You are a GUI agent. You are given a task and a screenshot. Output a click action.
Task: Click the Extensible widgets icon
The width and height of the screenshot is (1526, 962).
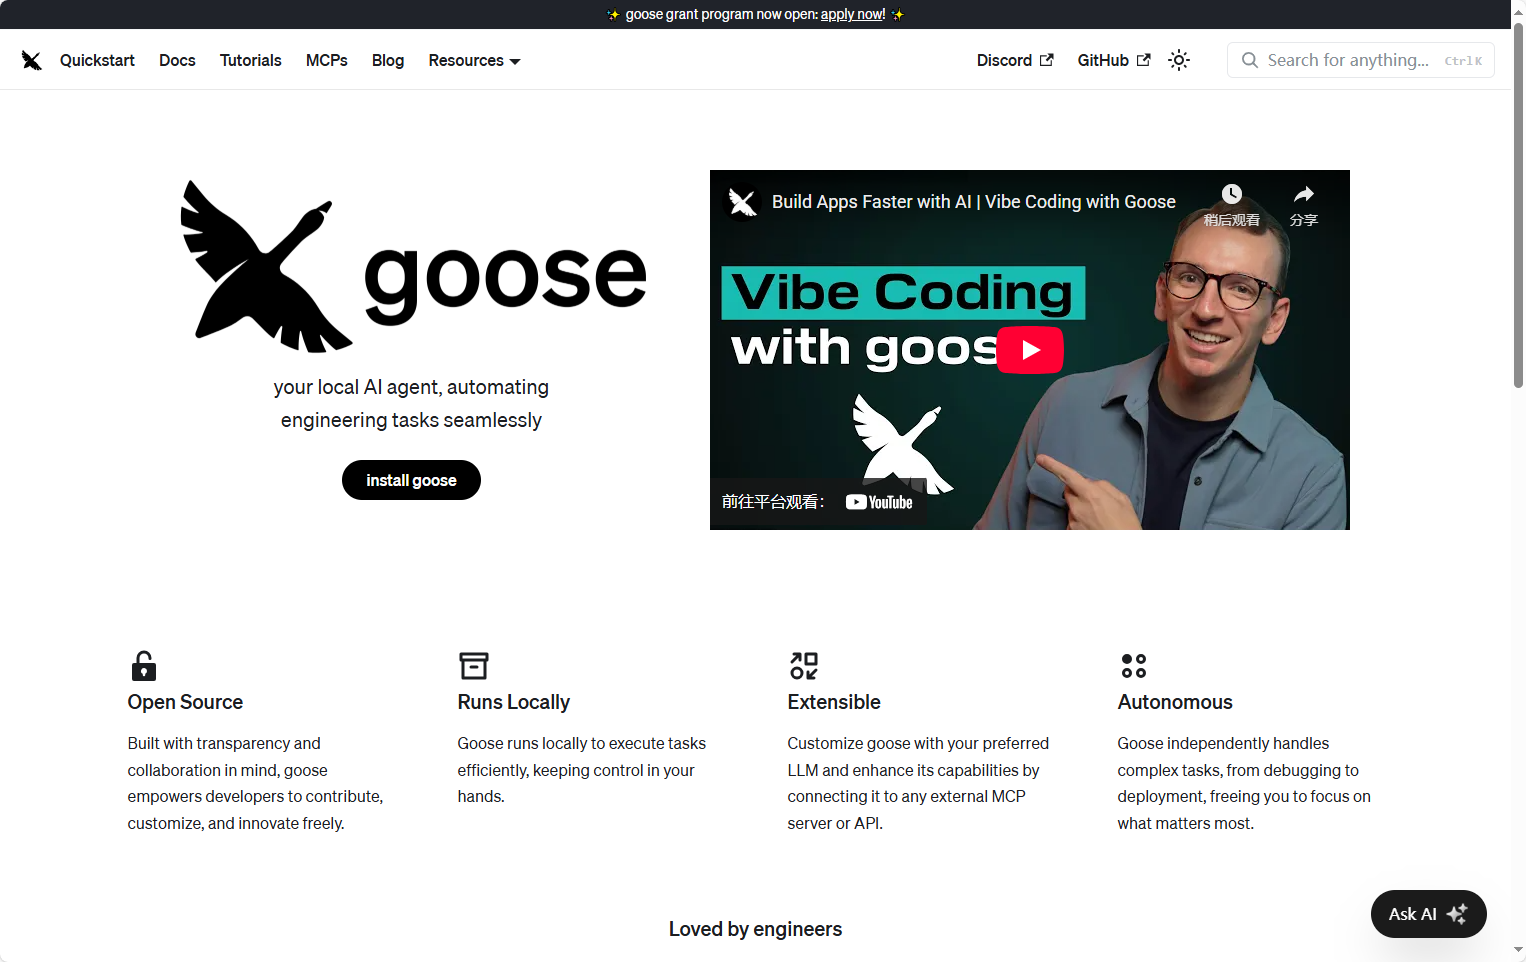tap(804, 666)
